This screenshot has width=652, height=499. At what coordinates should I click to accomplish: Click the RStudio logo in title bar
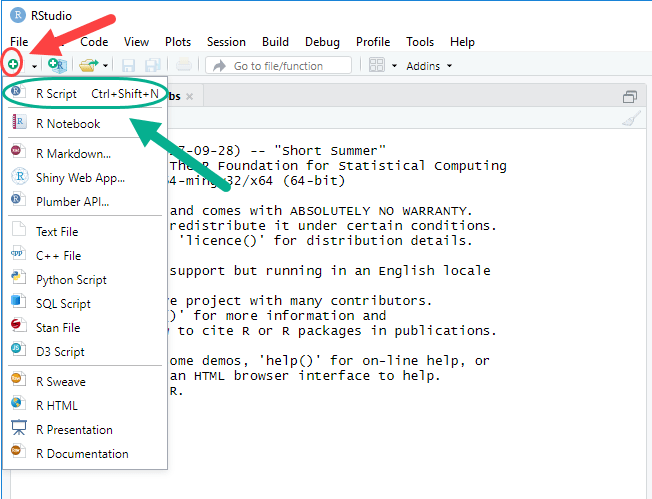(x=18, y=15)
